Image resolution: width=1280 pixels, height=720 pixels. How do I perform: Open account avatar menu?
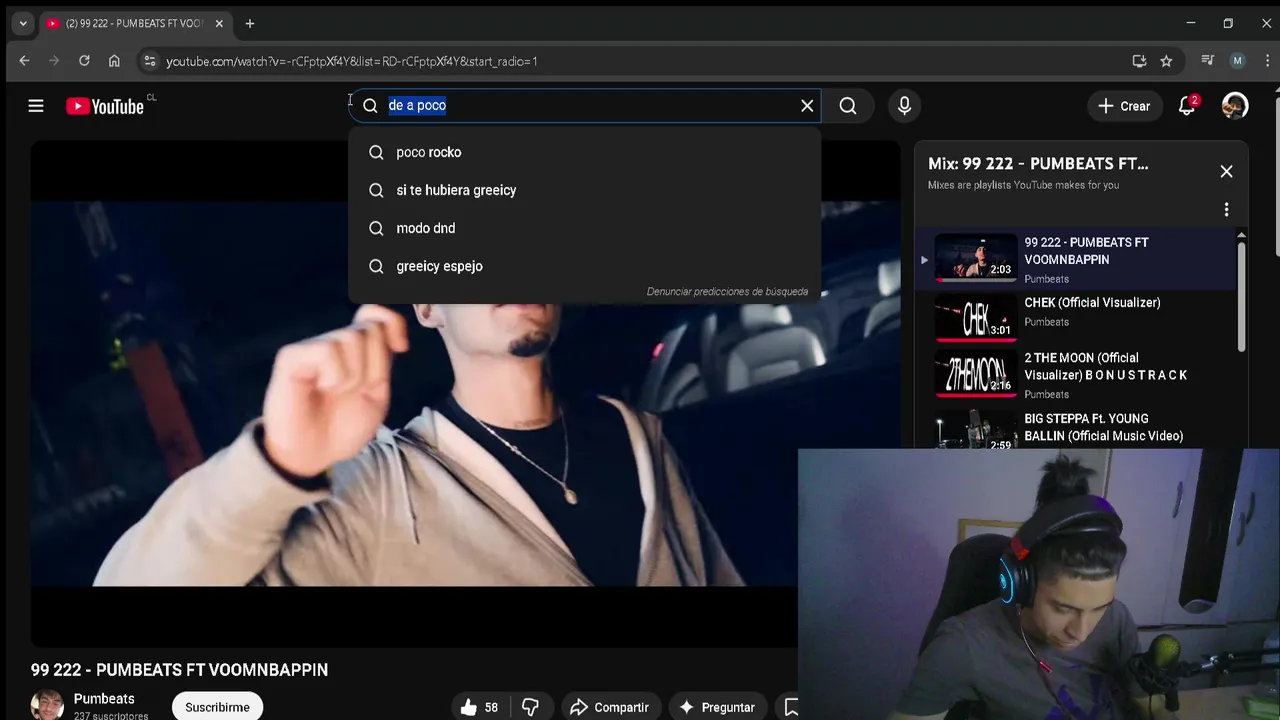1235,106
